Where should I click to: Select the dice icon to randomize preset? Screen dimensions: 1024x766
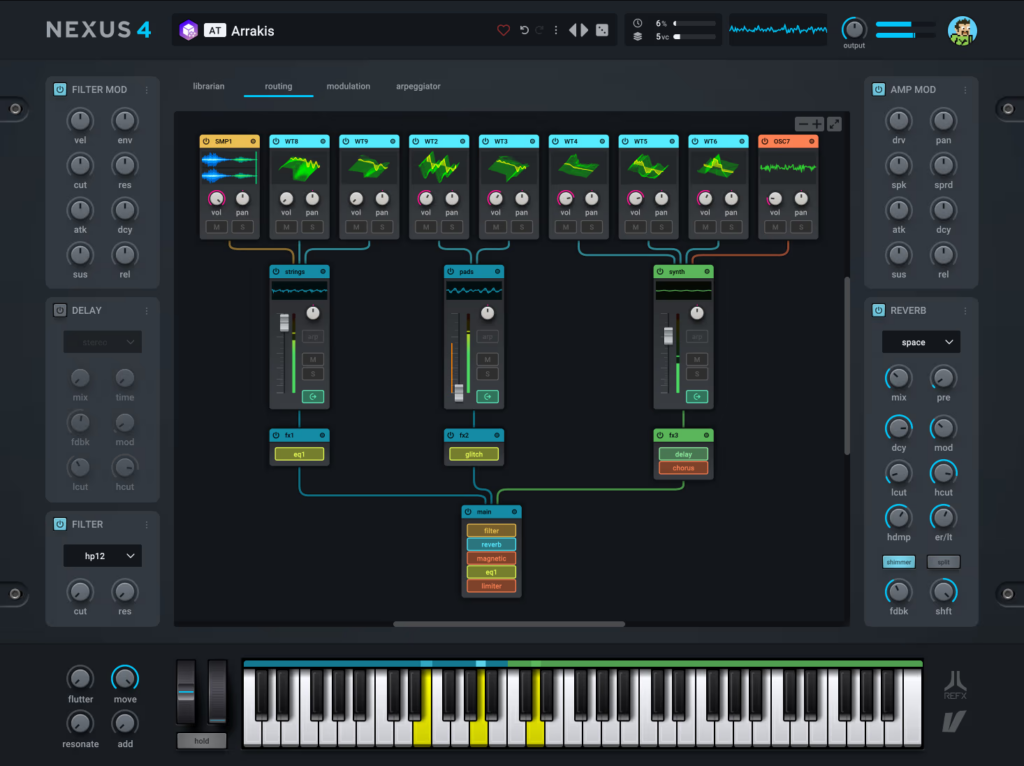click(601, 30)
